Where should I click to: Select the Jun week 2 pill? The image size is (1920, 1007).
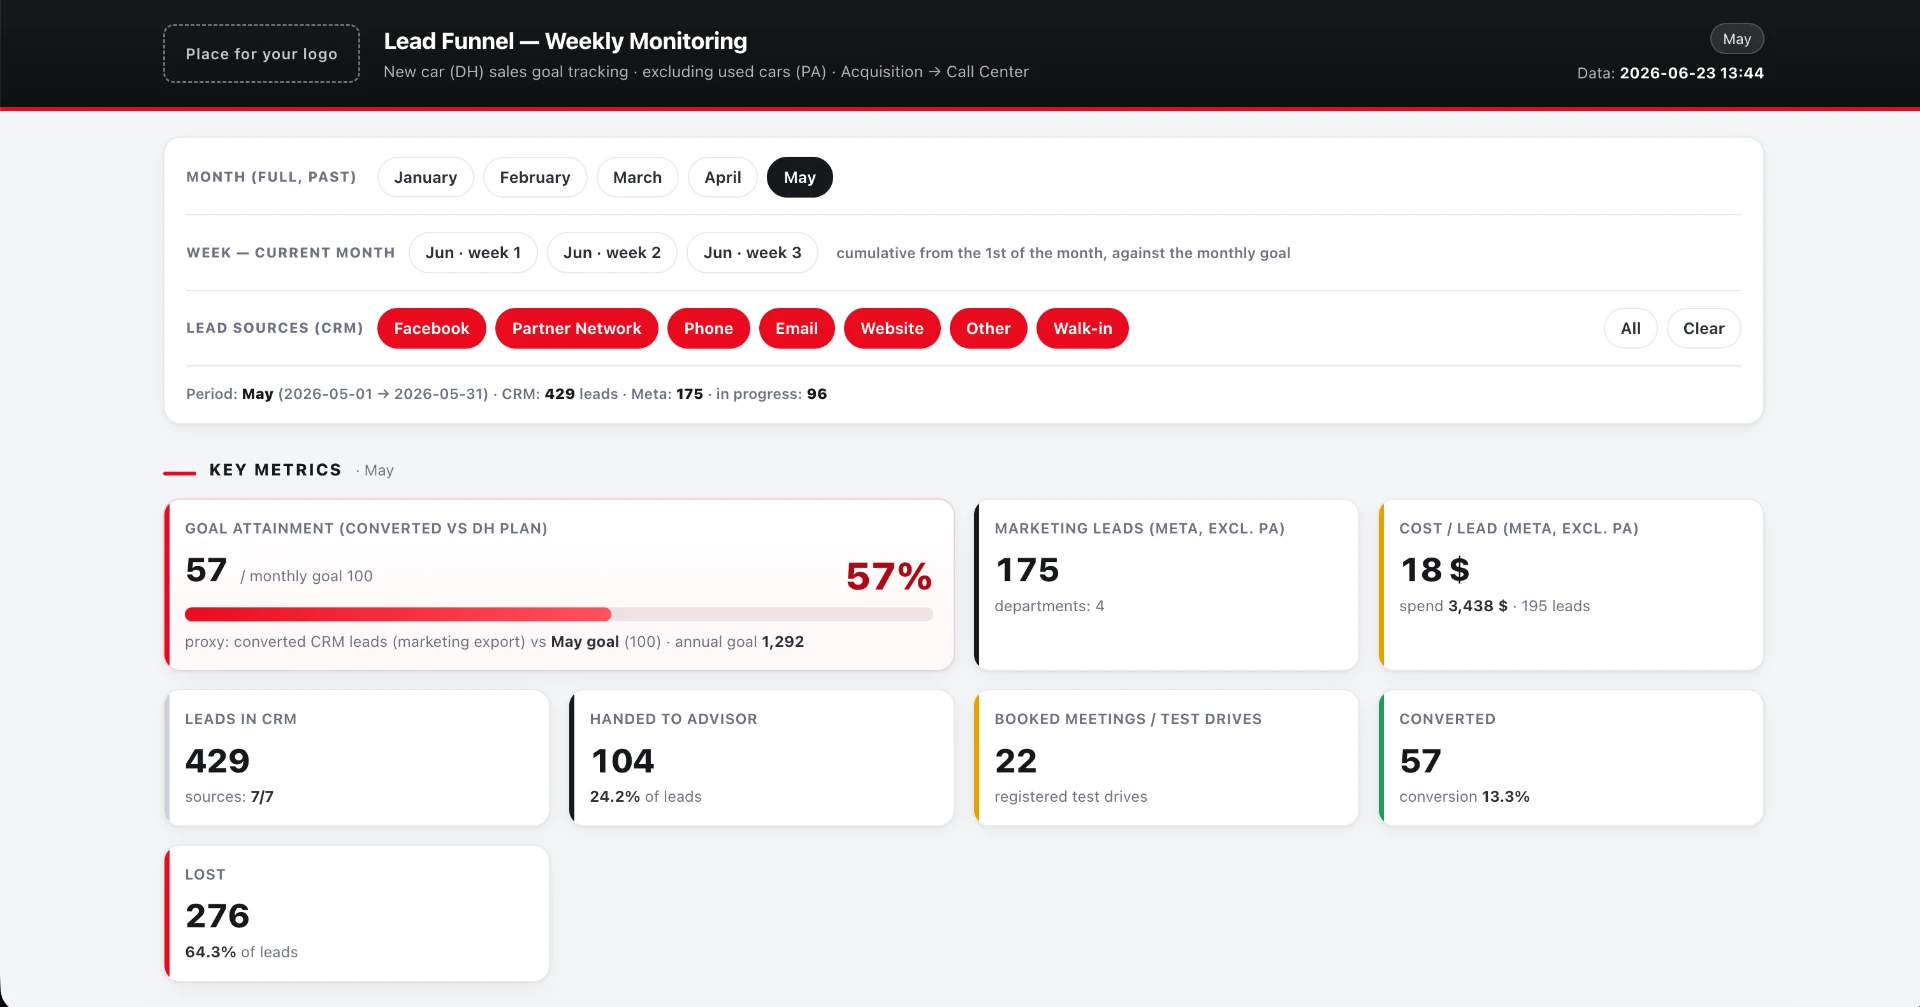click(612, 253)
